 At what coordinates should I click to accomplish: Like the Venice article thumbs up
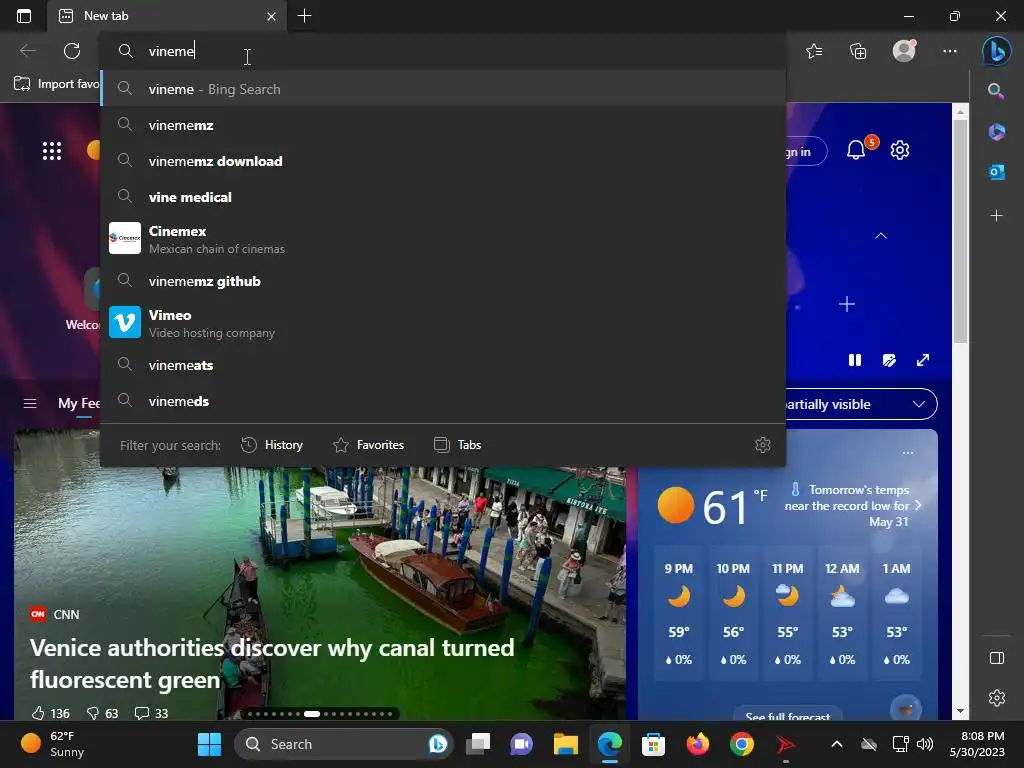pos(38,713)
